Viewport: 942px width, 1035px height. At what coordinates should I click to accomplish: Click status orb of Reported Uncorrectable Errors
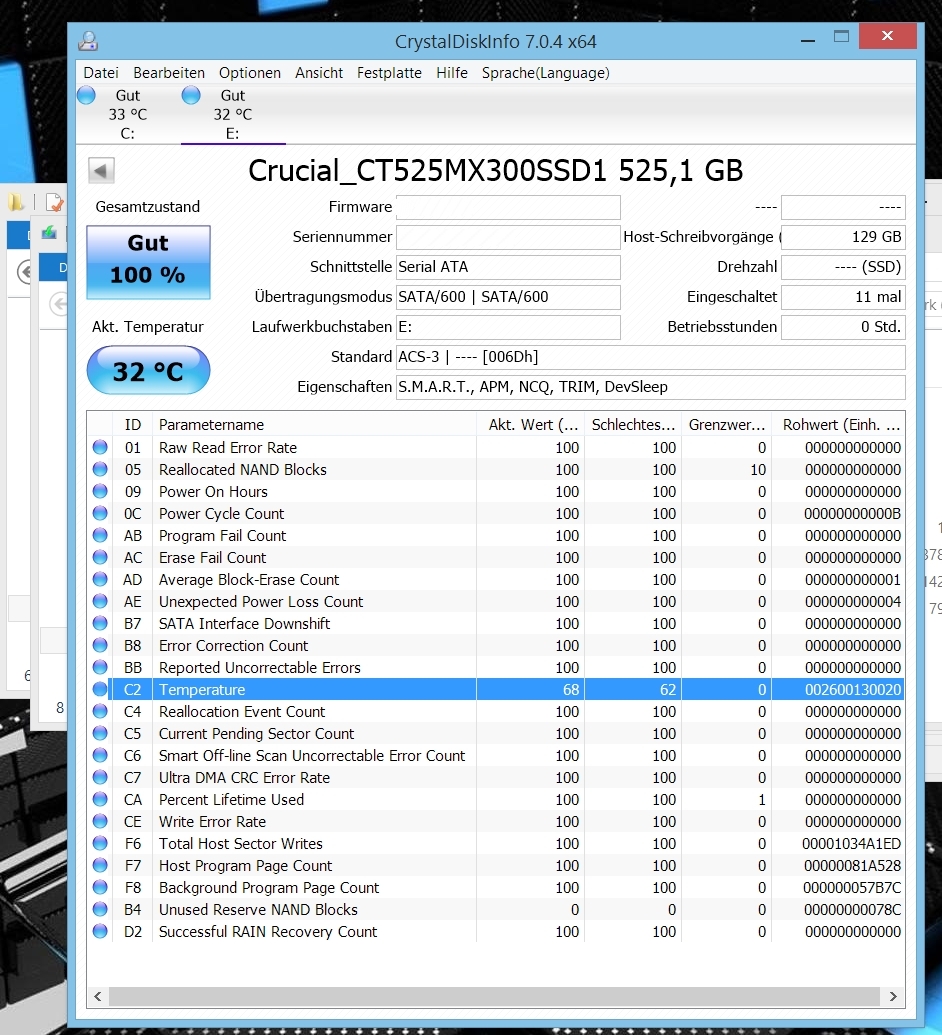(100, 667)
